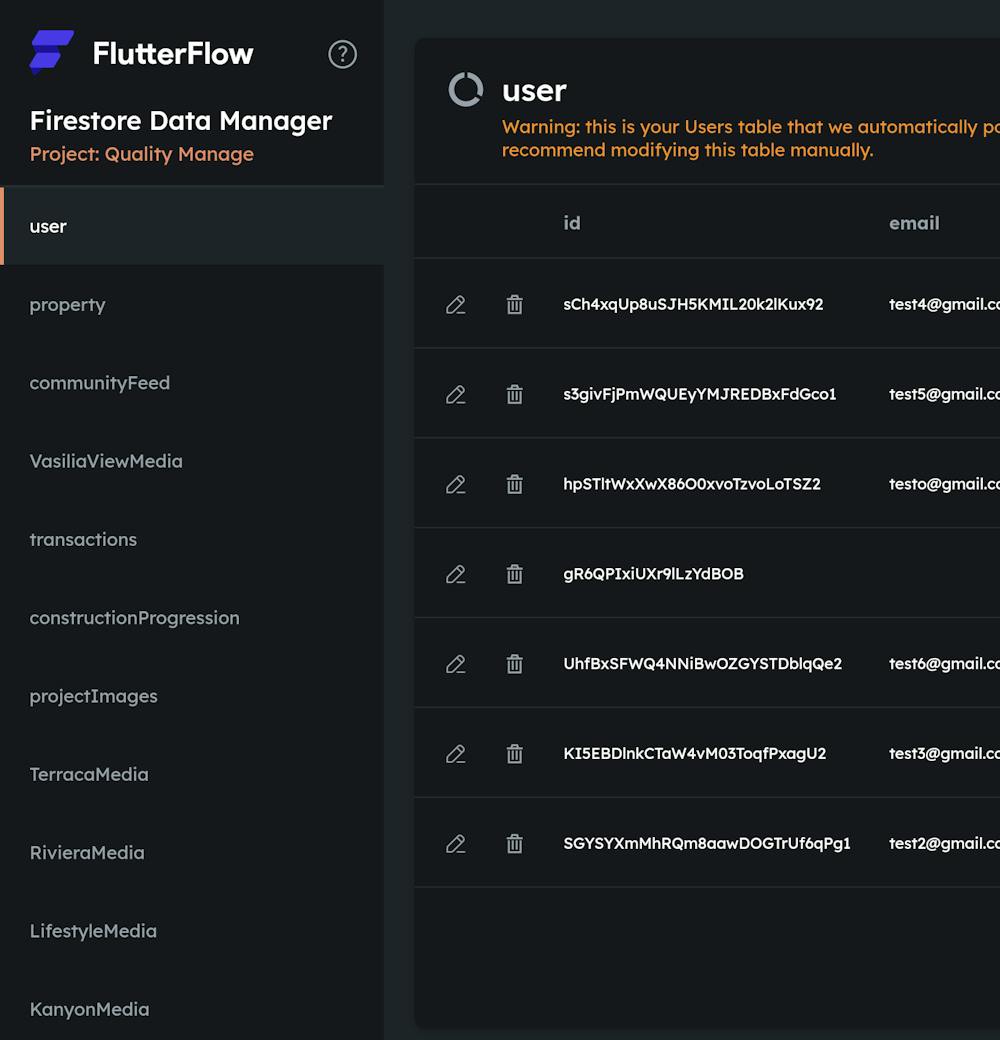Image resolution: width=1000 pixels, height=1040 pixels.
Task: Edit row KI5EBDlnkCTaW4vM03ToqfPxagU2
Action: (x=456, y=754)
